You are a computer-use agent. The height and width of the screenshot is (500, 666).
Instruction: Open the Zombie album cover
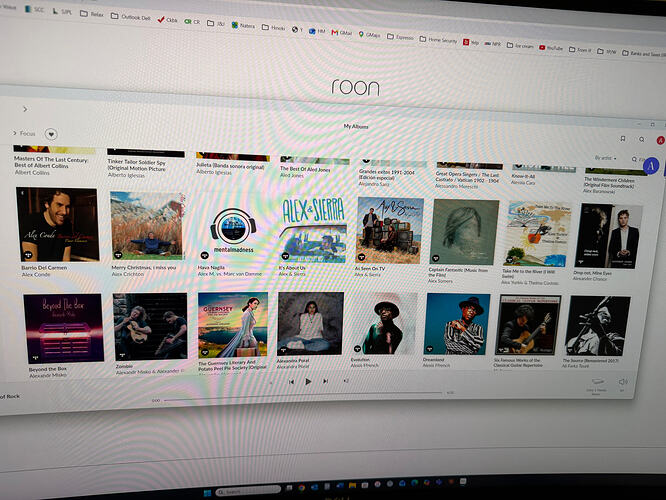click(150, 326)
